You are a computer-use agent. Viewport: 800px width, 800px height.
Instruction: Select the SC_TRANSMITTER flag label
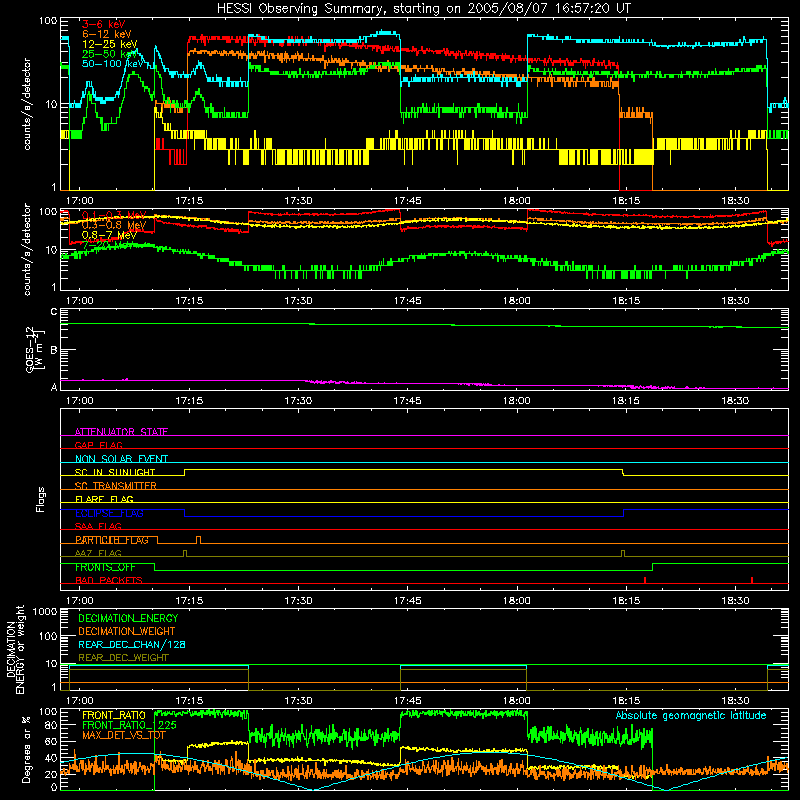115,486
